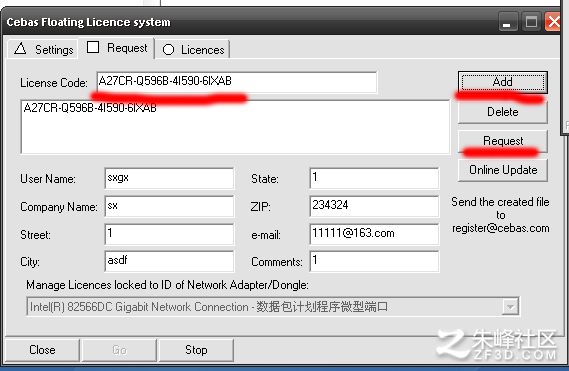Open the Licences tab

click(x=193, y=49)
